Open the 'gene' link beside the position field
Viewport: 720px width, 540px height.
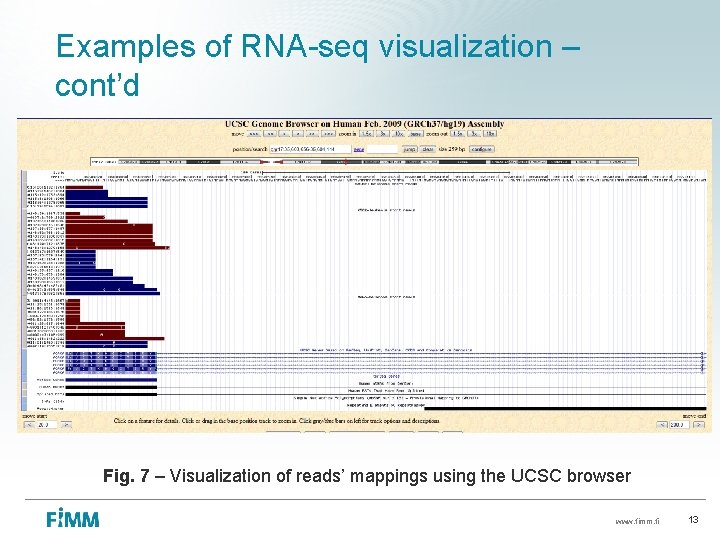point(359,150)
